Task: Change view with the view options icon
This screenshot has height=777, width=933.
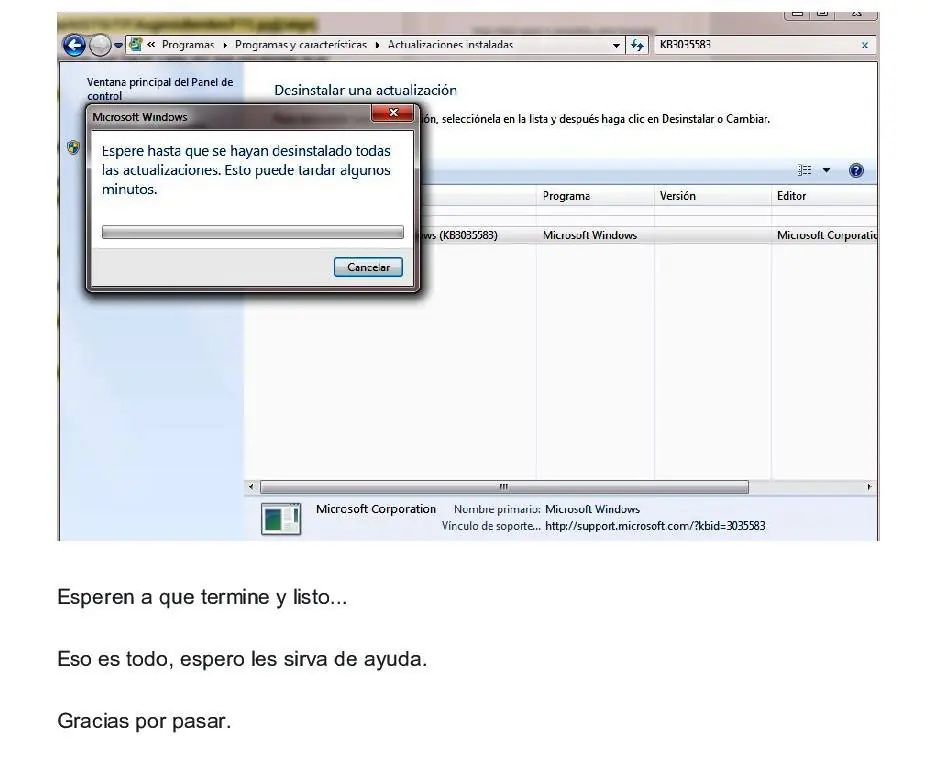Action: tap(804, 171)
